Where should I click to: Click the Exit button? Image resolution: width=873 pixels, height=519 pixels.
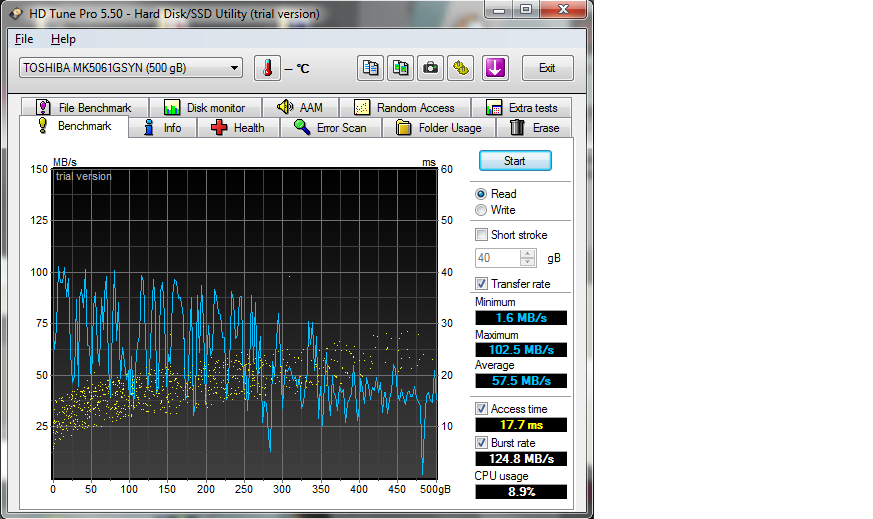547,68
